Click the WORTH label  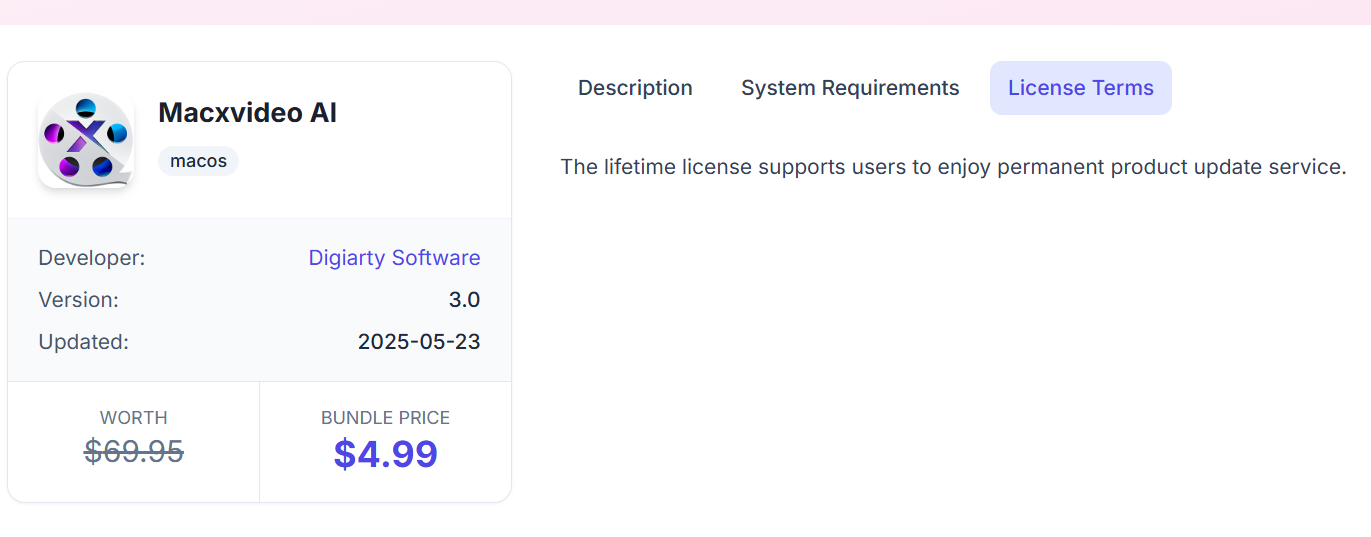pos(134,418)
